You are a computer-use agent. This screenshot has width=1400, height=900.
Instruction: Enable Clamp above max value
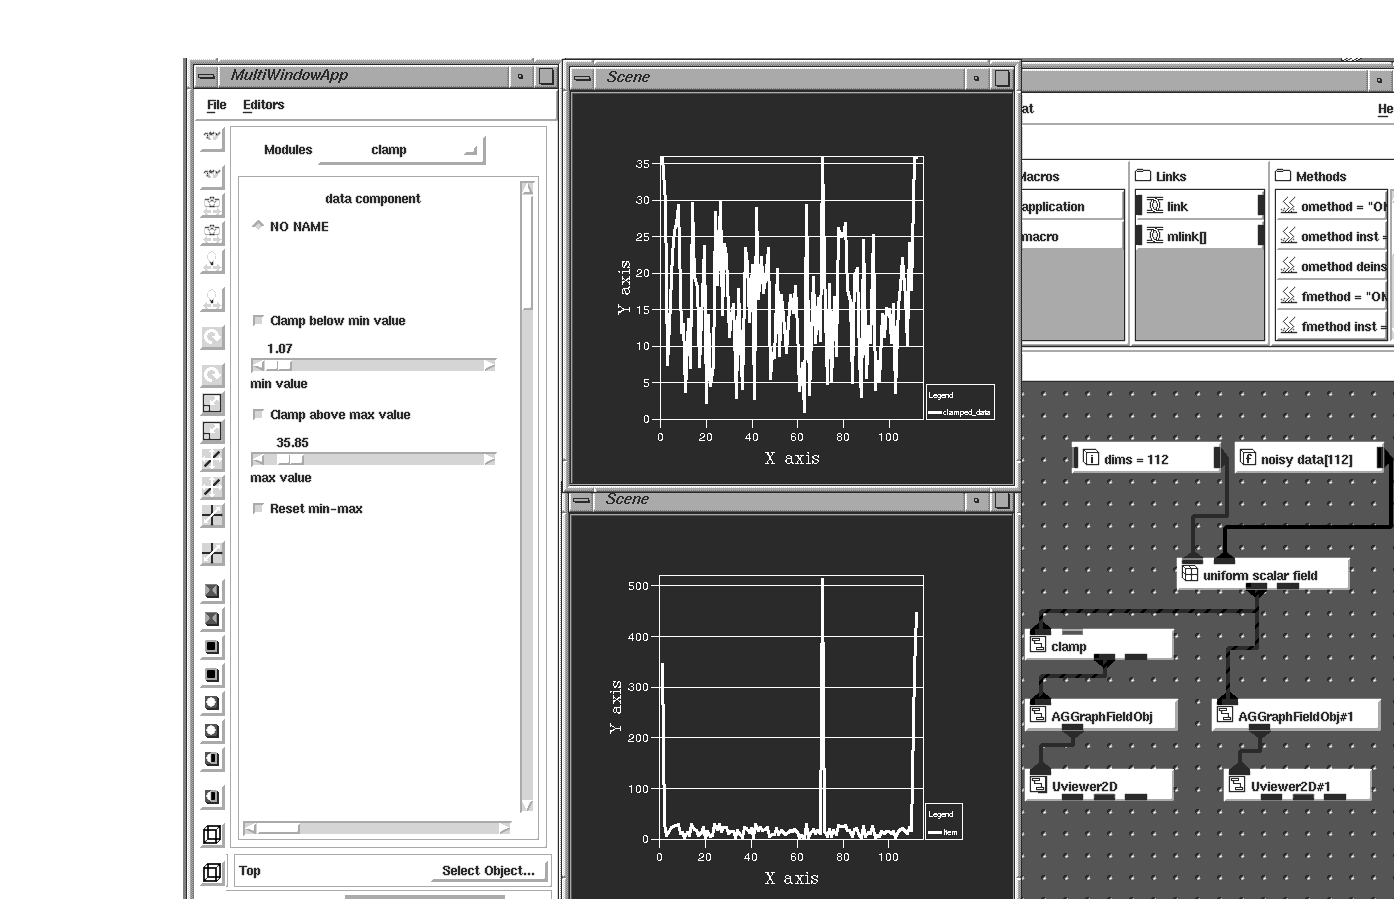259,415
